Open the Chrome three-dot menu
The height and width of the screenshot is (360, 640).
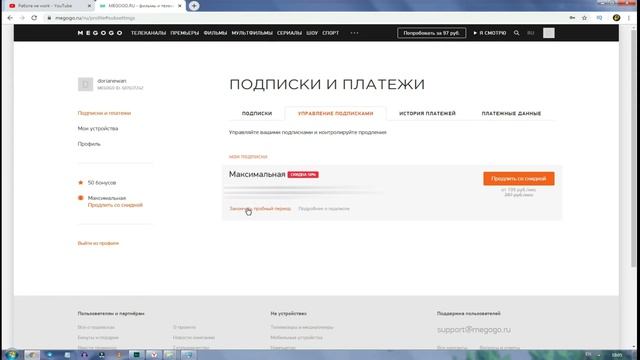tap(629, 18)
